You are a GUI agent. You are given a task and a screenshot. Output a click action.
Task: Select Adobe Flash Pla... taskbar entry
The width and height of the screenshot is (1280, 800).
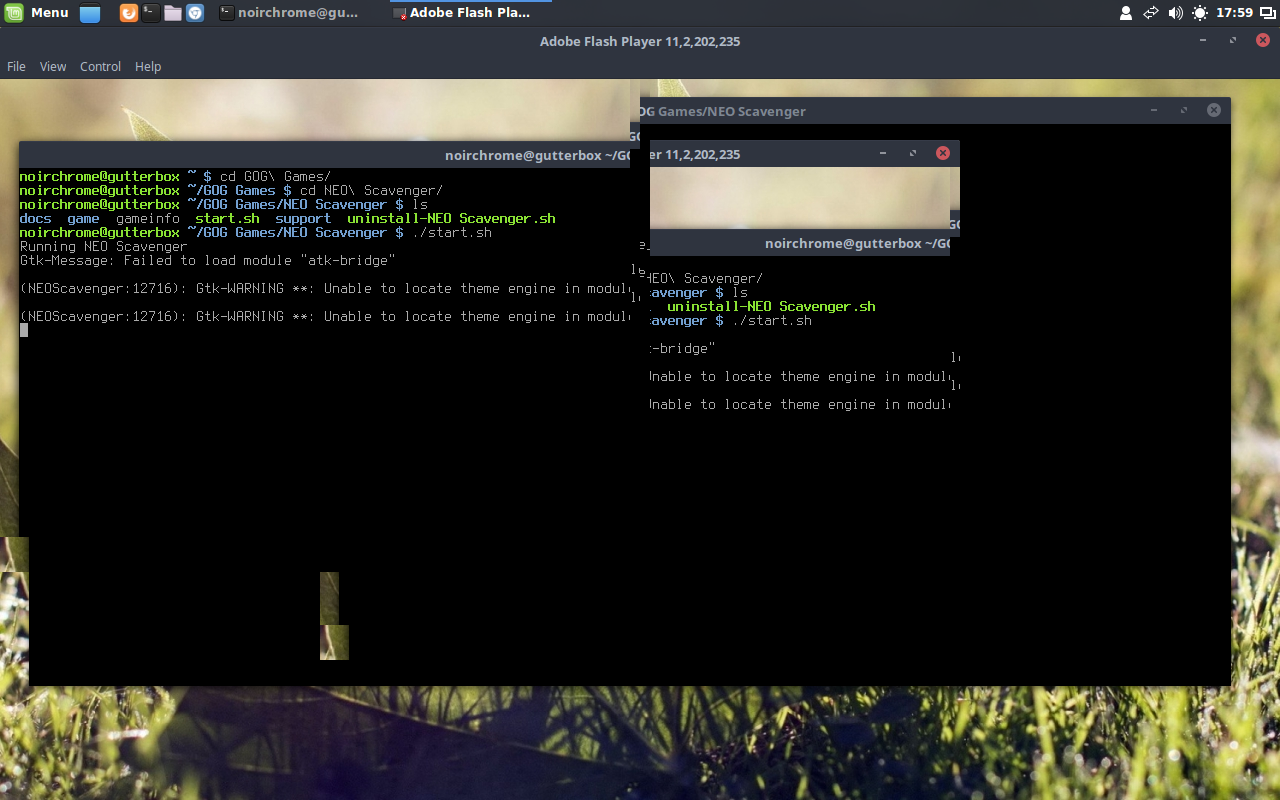[x=469, y=13]
